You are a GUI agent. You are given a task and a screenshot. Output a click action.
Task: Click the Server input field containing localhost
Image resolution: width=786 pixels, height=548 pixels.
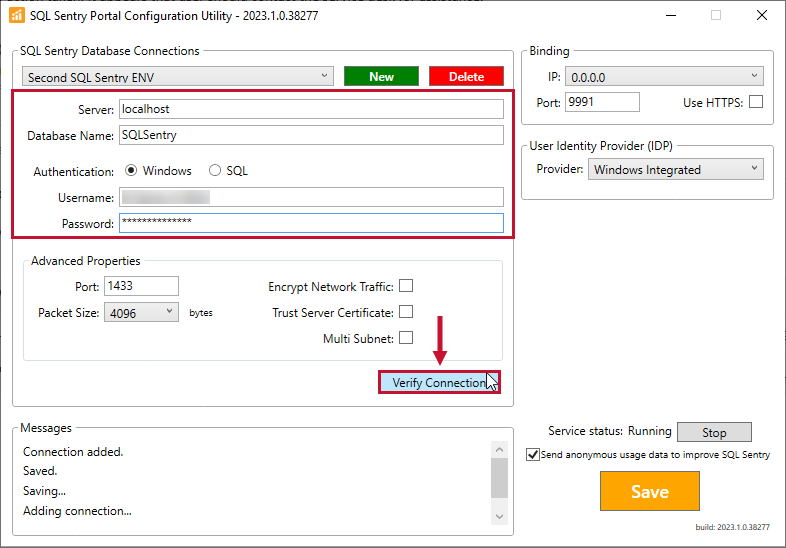point(311,109)
